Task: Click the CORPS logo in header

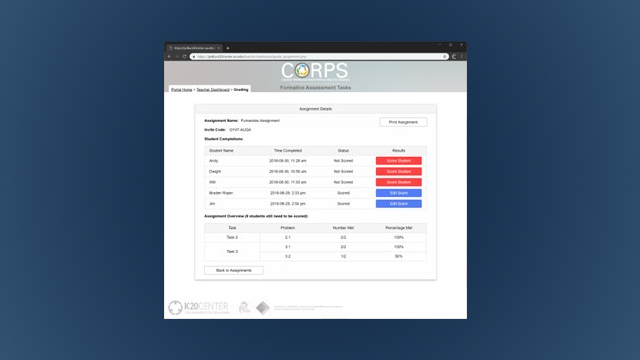Action: click(315, 71)
